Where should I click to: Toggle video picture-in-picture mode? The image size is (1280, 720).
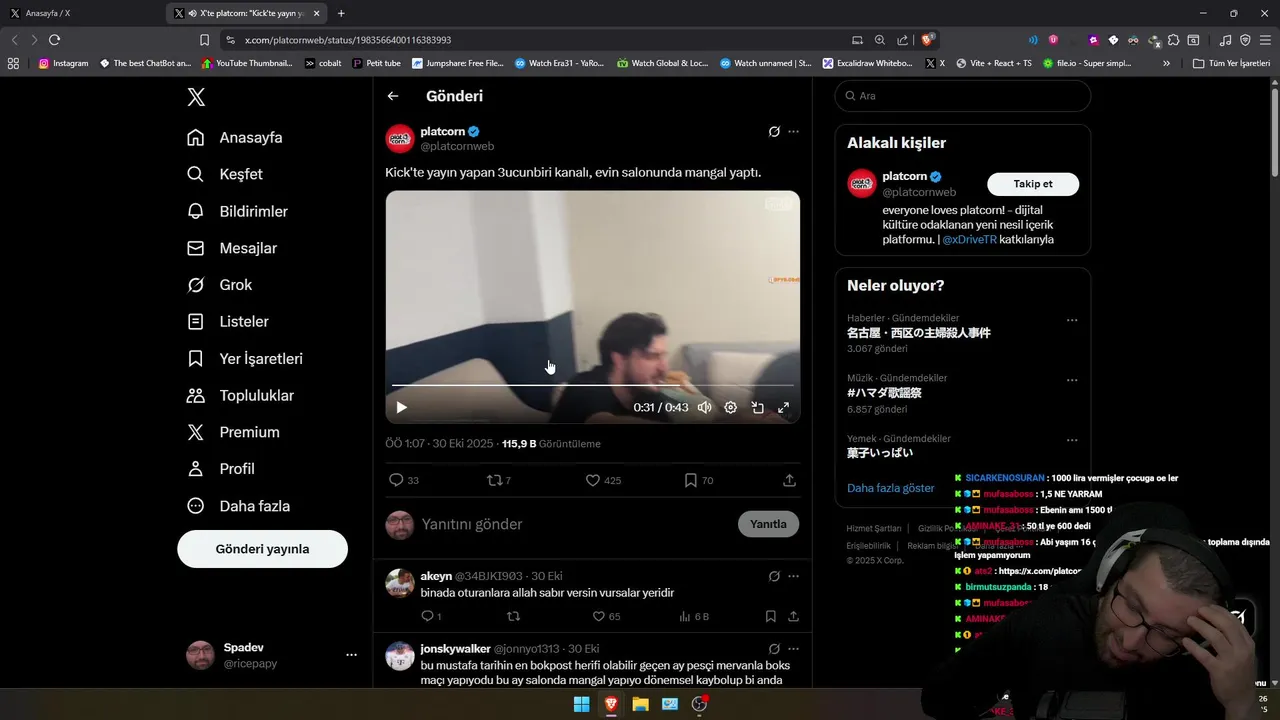coord(758,407)
